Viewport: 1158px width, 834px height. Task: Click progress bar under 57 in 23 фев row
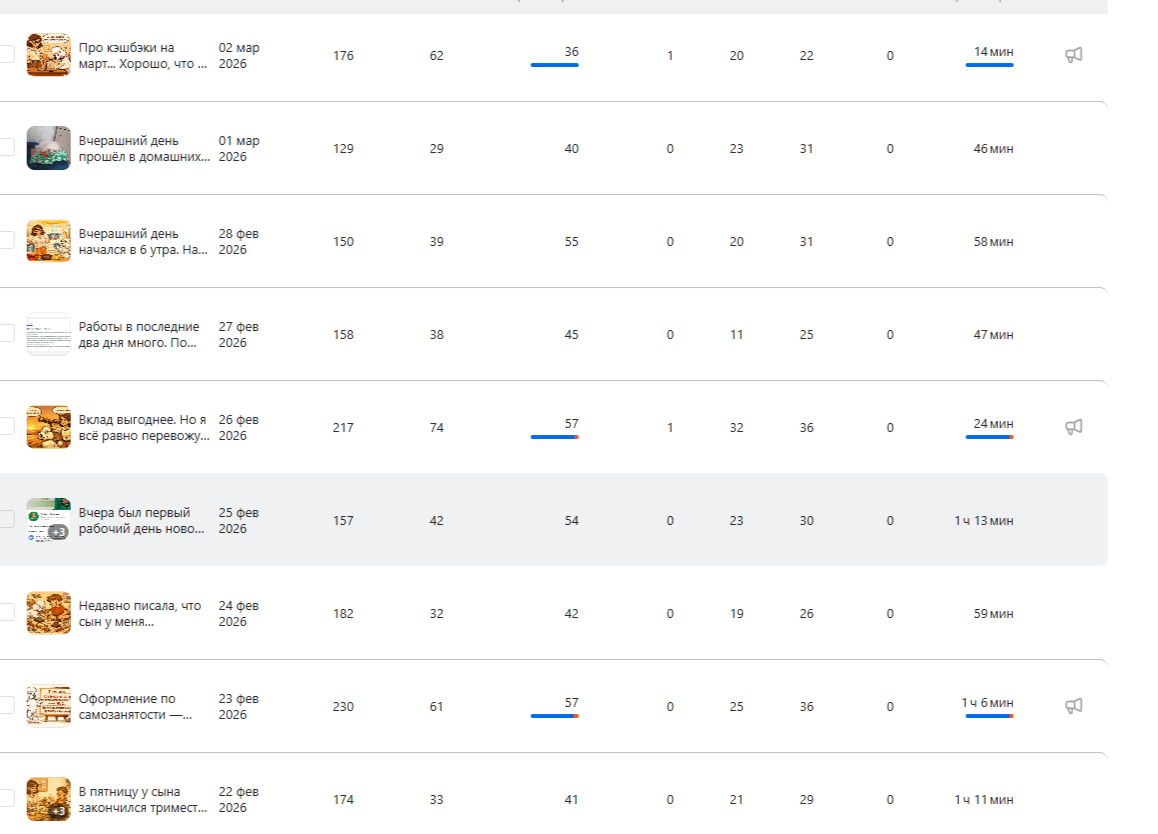coord(554,716)
